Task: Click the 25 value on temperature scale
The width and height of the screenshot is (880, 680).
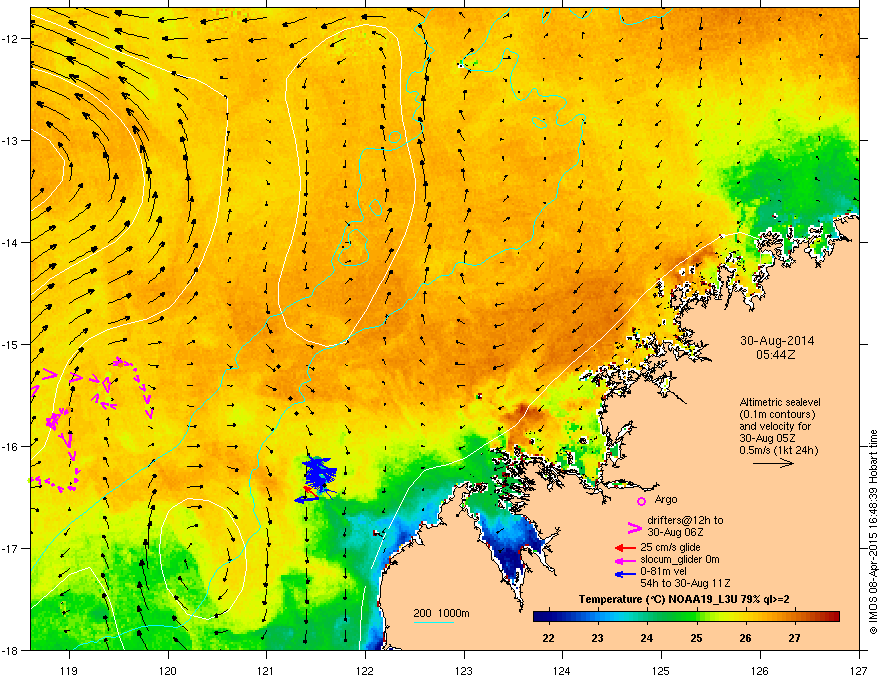Action: 696,638
